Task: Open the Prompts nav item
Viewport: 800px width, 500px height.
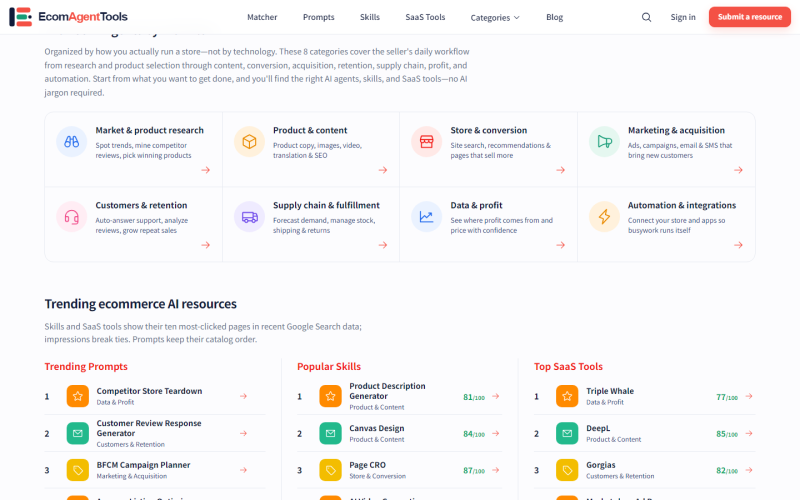Action: [319, 17]
